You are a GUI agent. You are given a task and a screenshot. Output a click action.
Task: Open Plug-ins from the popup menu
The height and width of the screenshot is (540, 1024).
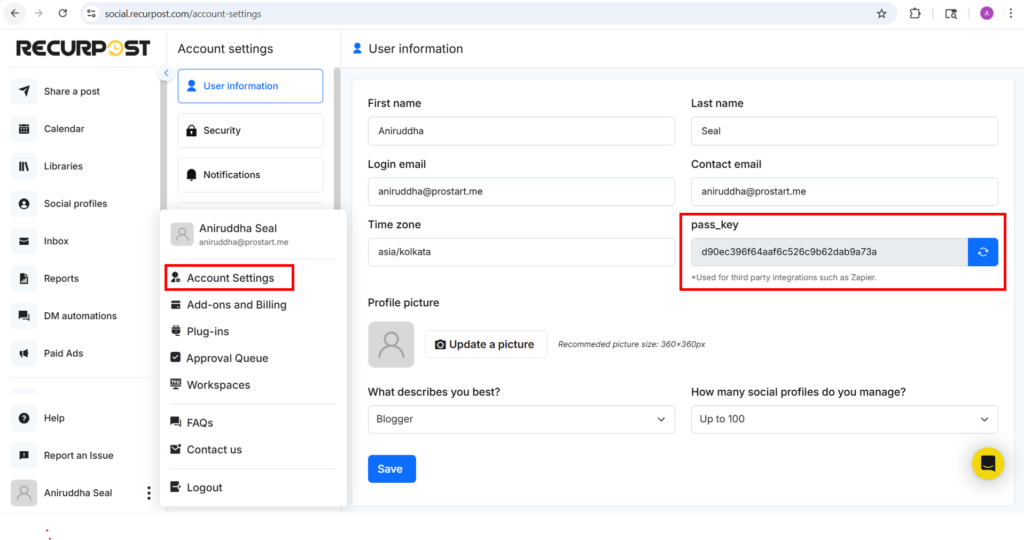200,332
